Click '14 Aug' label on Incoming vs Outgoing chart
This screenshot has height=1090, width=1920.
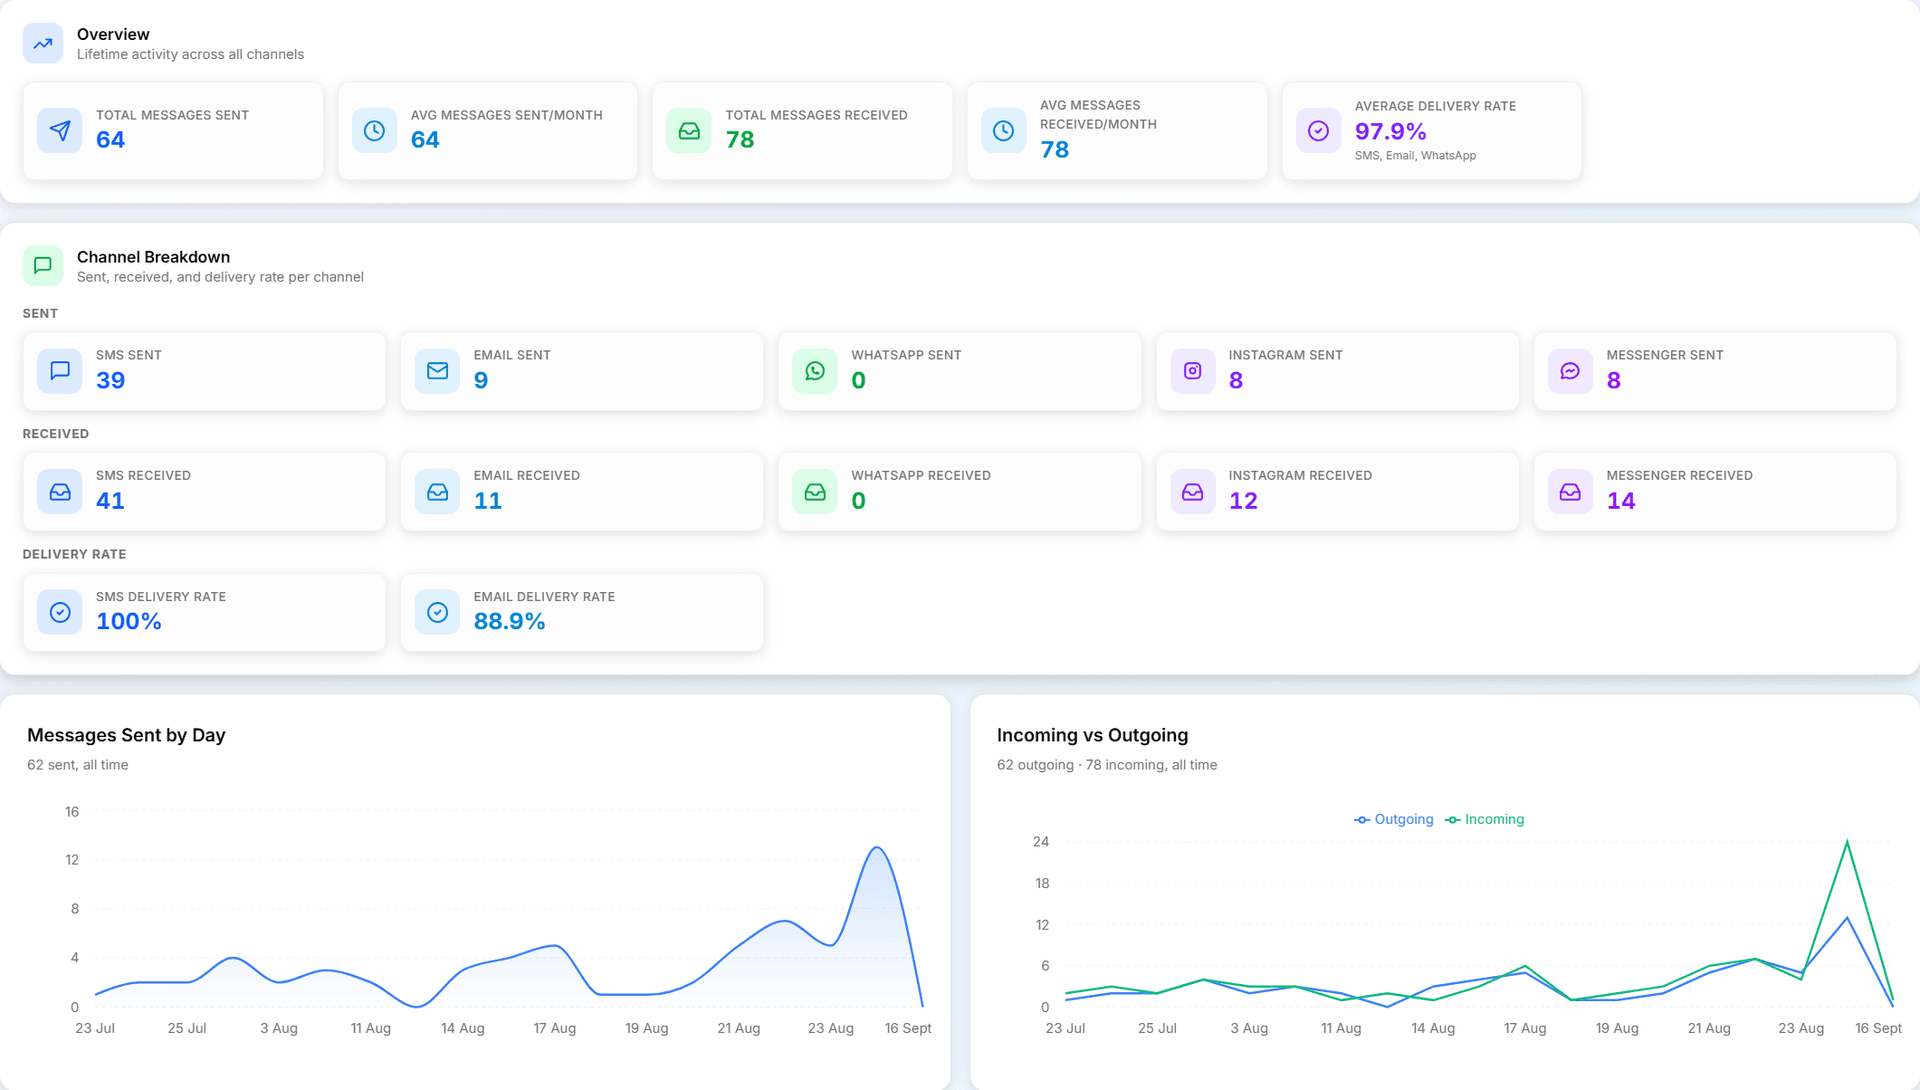pyautogui.click(x=1433, y=1028)
